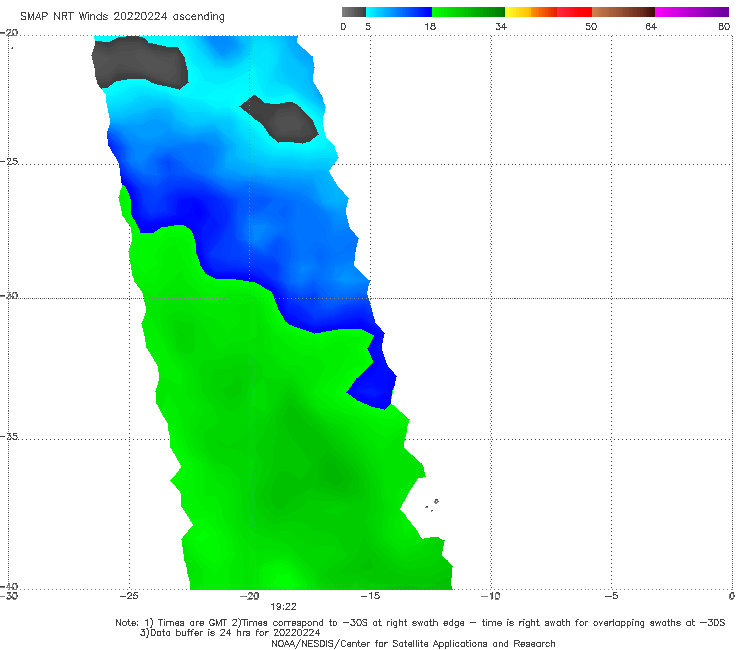Click the title 'SMAP NRT Winds 20220224 ascending'

coord(122,17)
